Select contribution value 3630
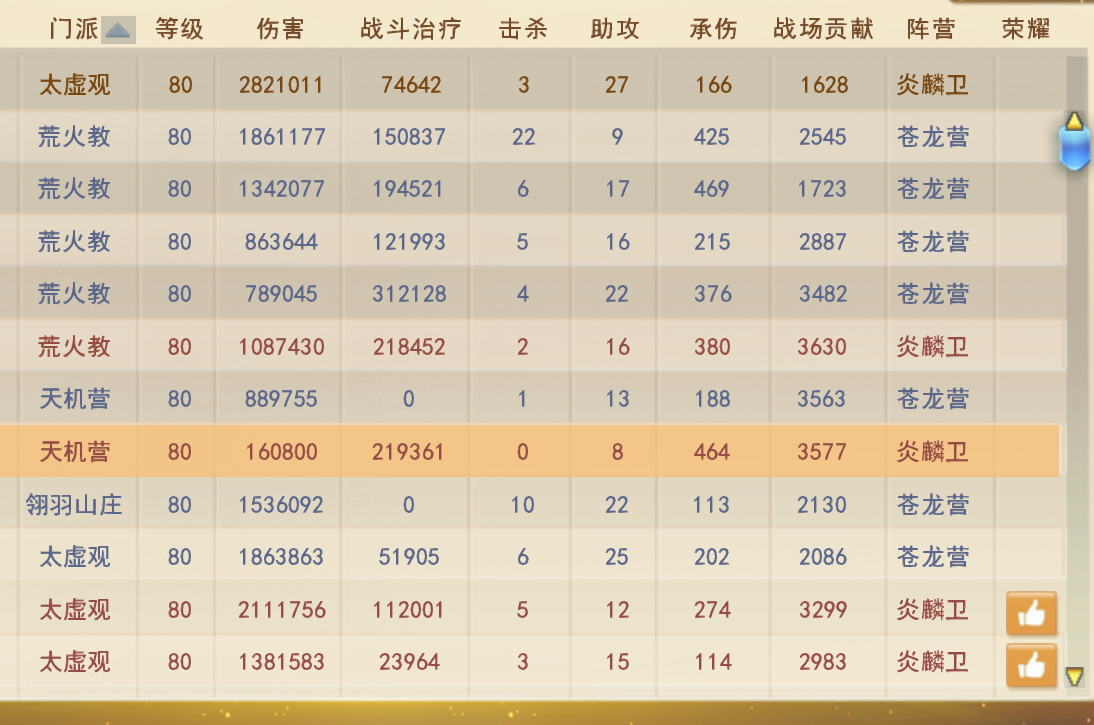This screenshot has width=1094, height=725. pos(823,347)
